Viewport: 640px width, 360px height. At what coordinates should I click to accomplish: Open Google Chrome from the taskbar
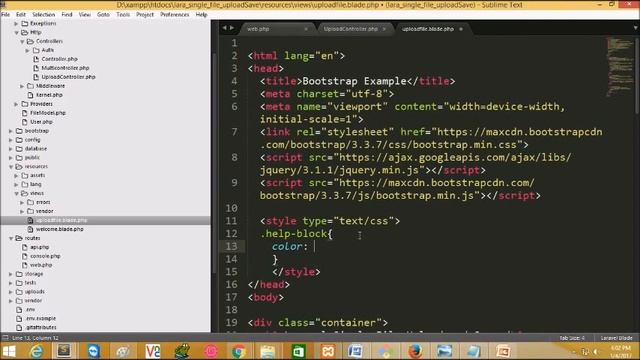click(x=238, y=351)
